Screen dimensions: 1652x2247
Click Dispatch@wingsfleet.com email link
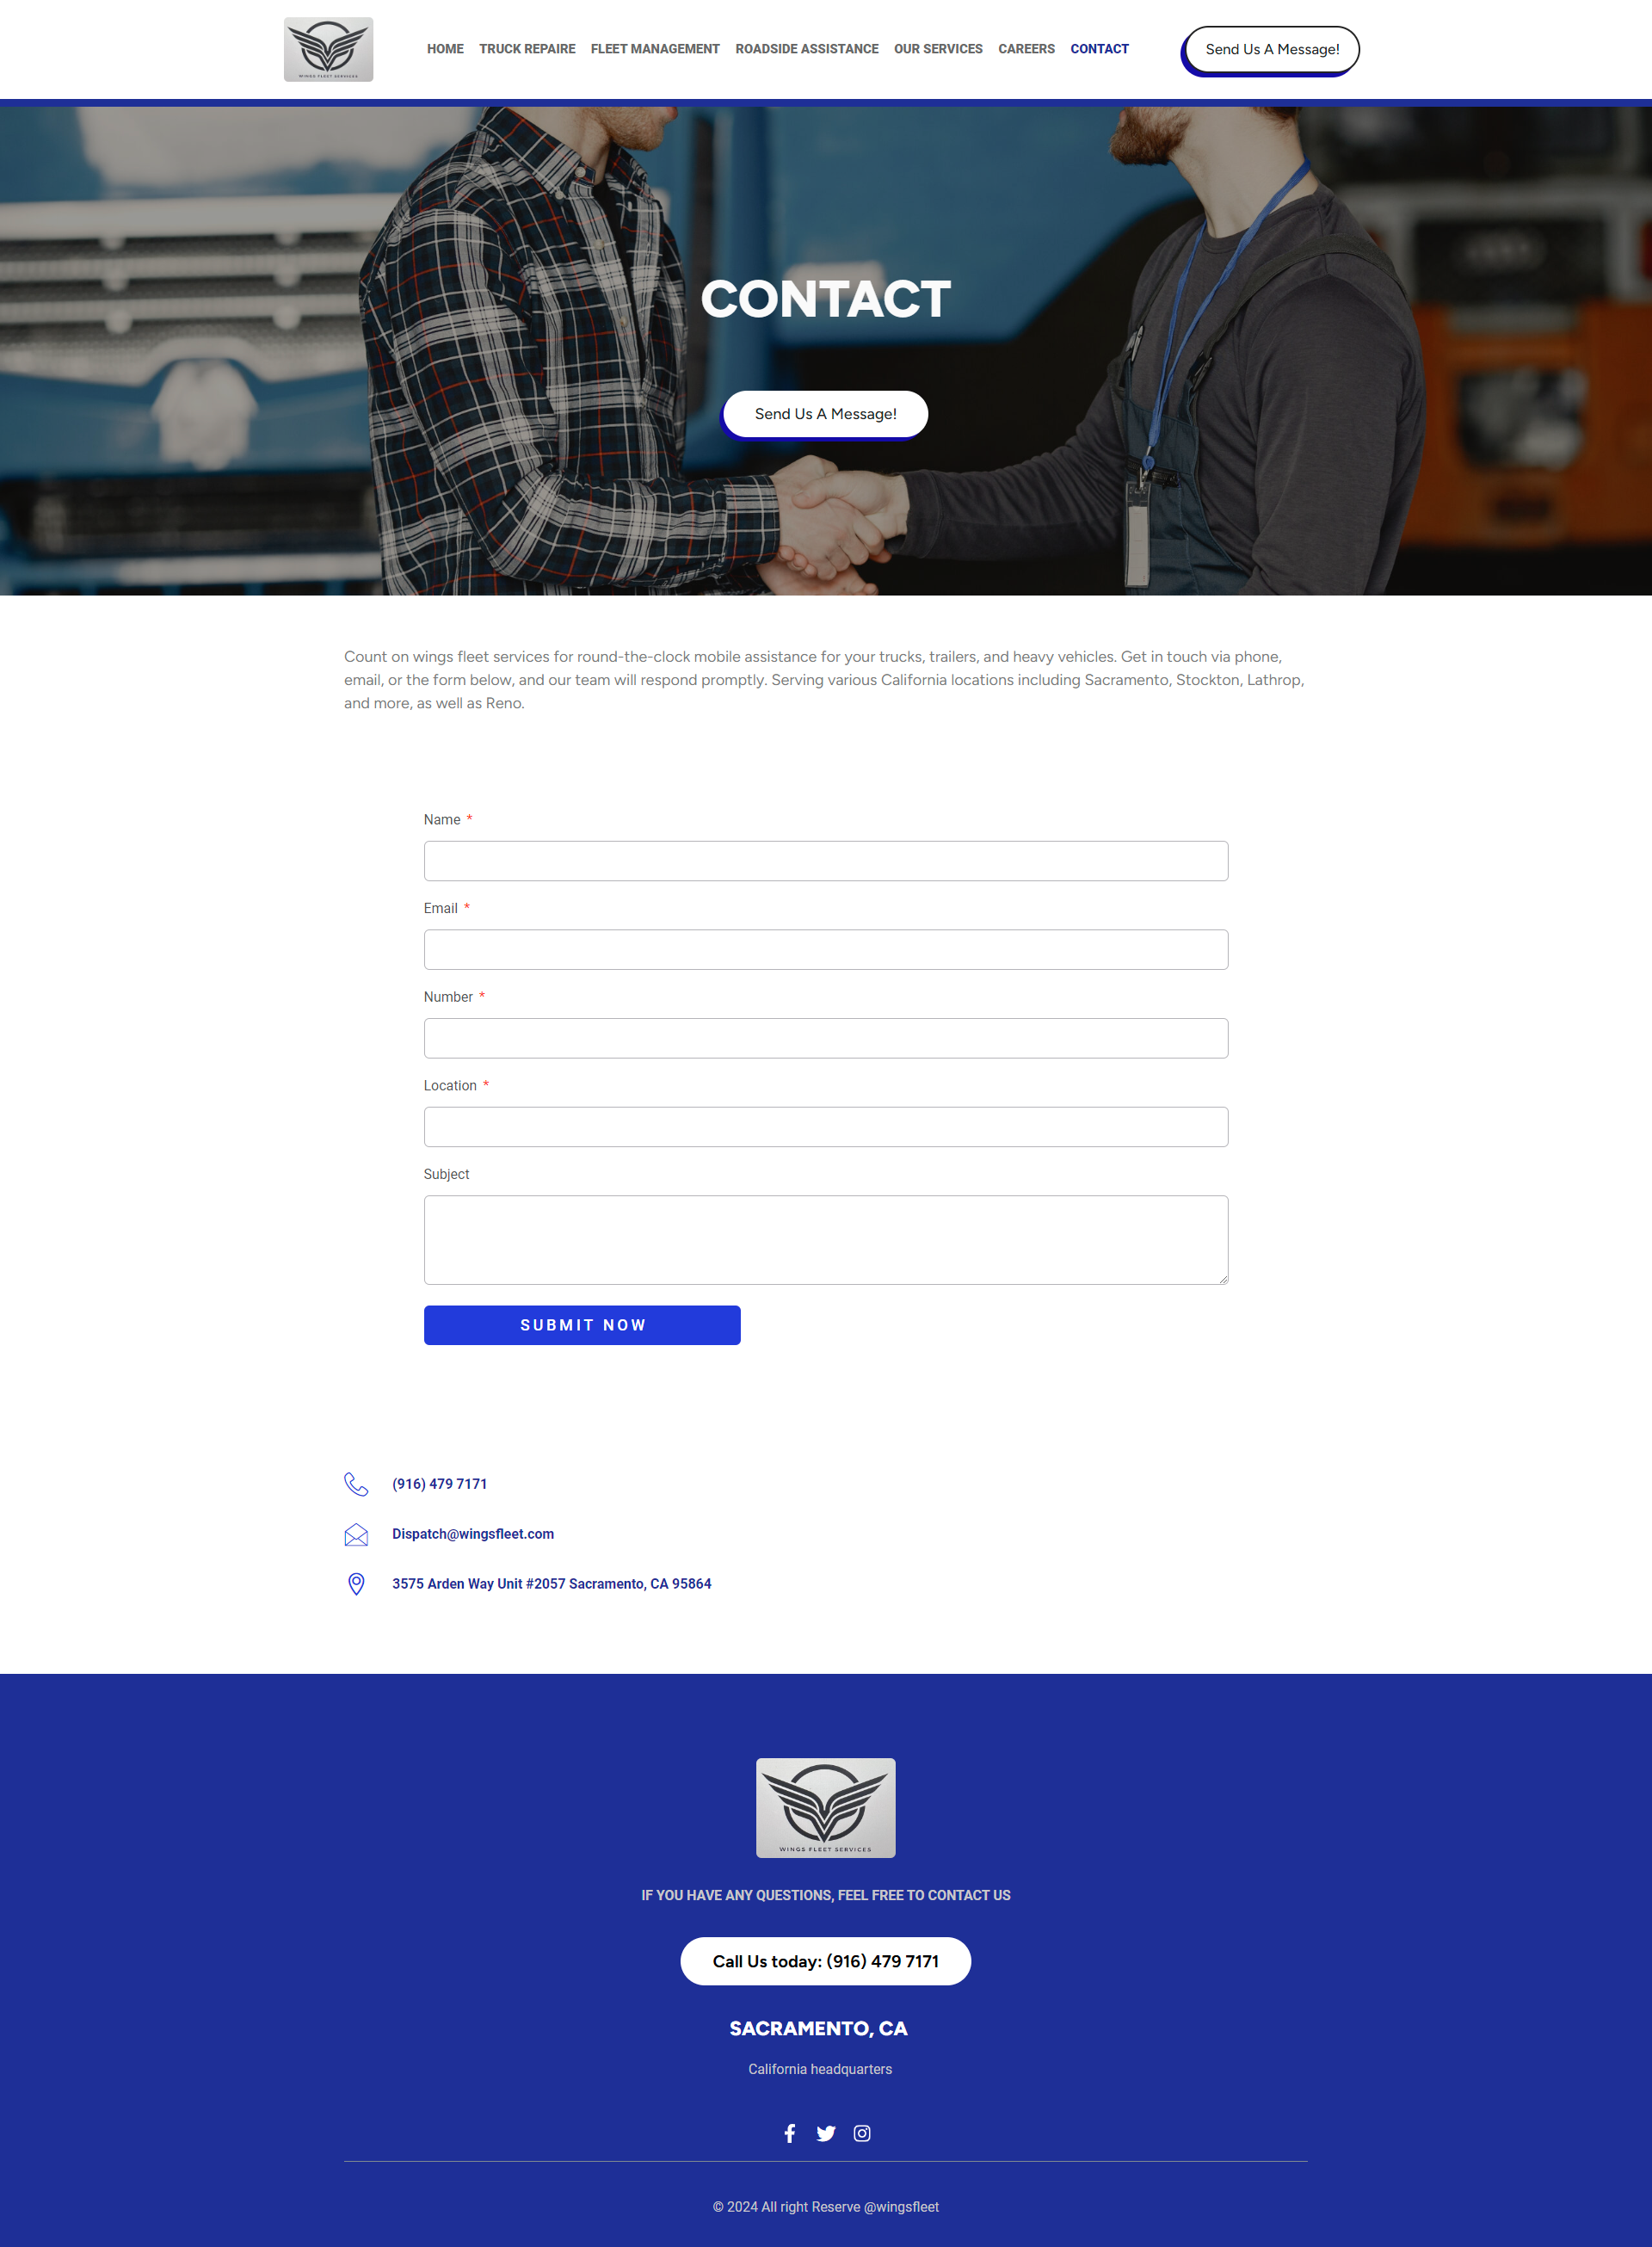(472, 1534)
